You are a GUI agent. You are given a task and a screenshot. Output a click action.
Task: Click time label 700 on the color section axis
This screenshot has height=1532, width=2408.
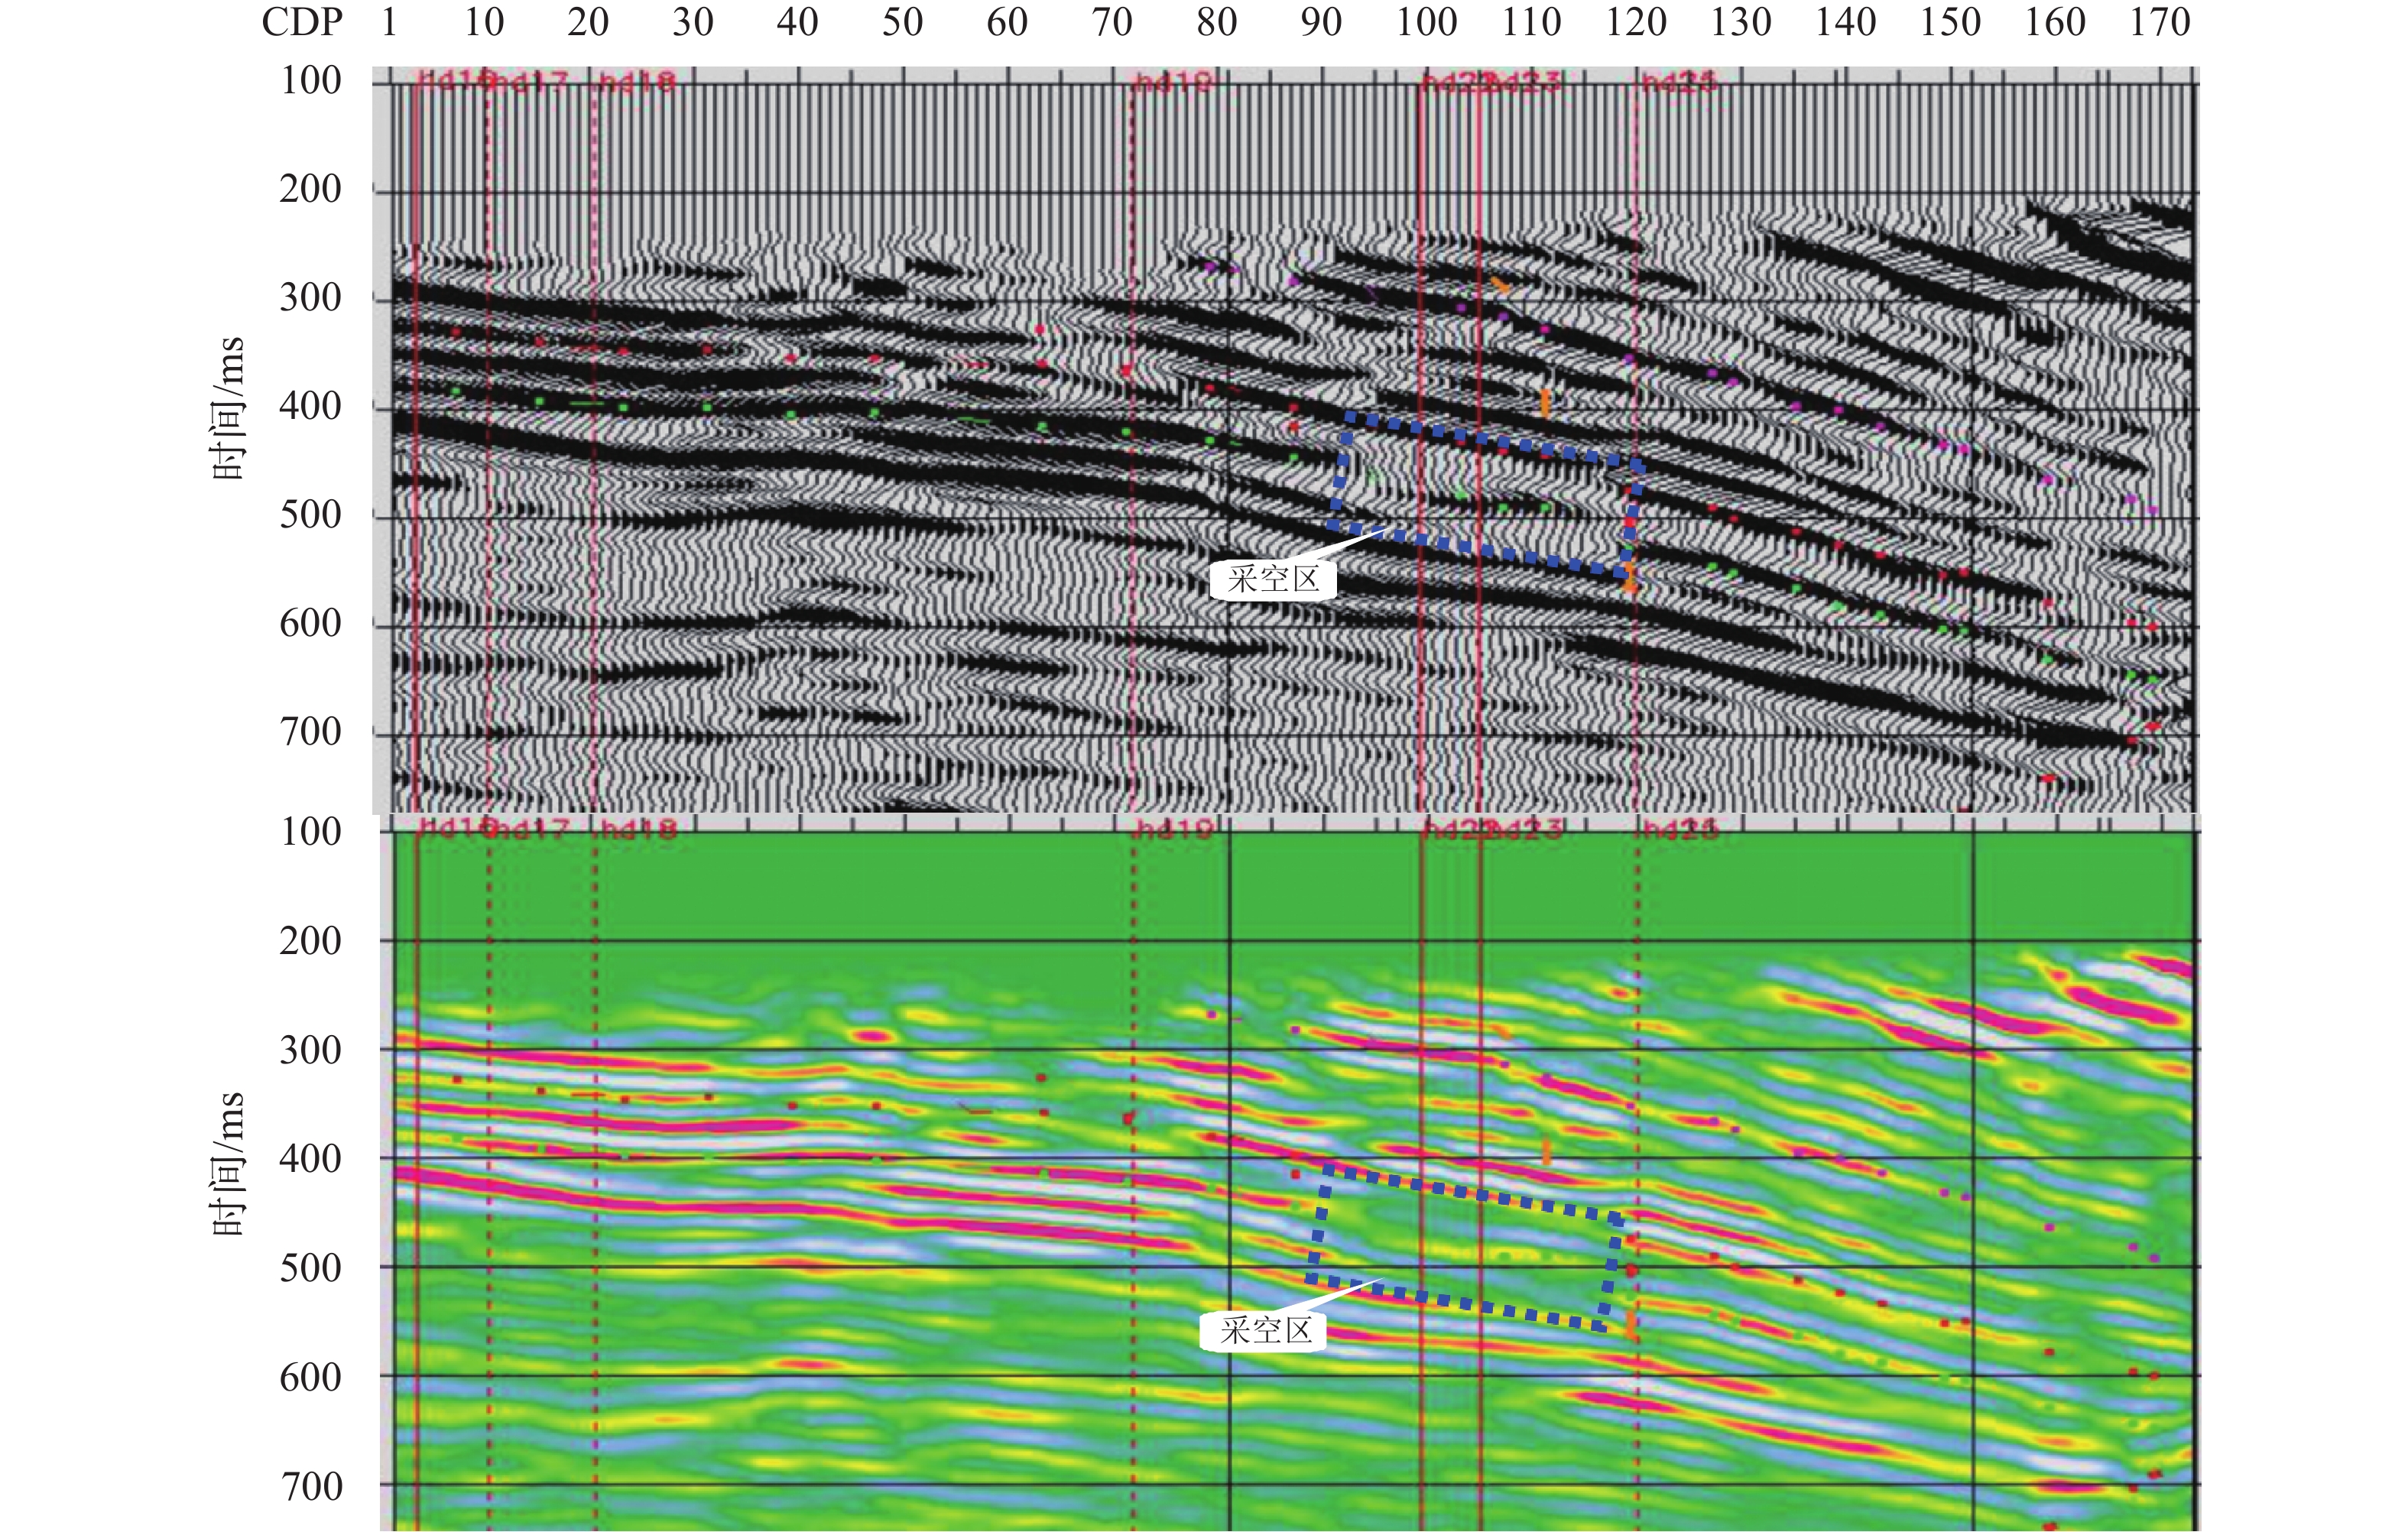(310, 1487)
